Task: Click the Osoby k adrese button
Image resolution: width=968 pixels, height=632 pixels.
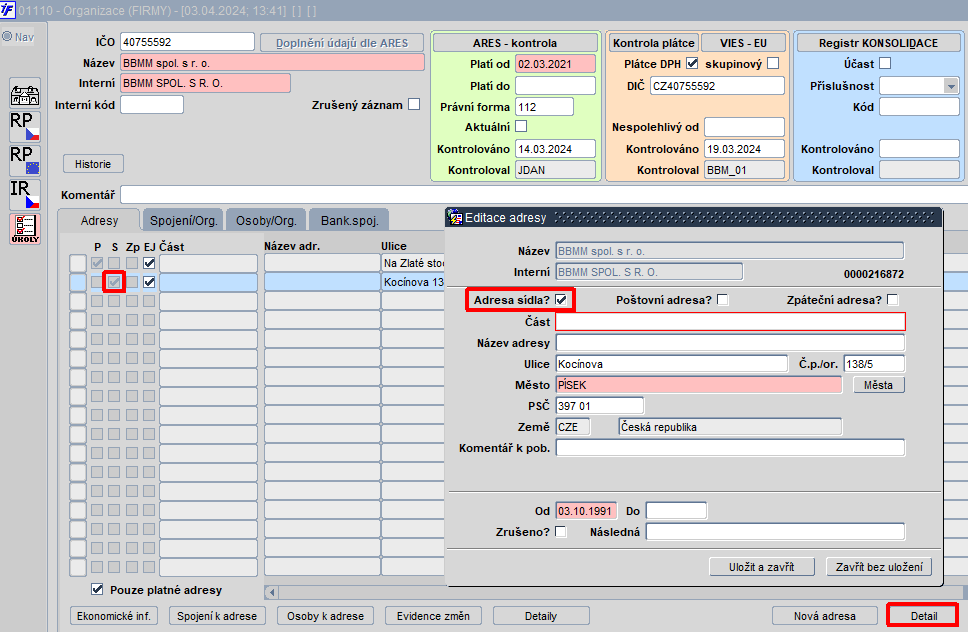Action: point(325,615)
